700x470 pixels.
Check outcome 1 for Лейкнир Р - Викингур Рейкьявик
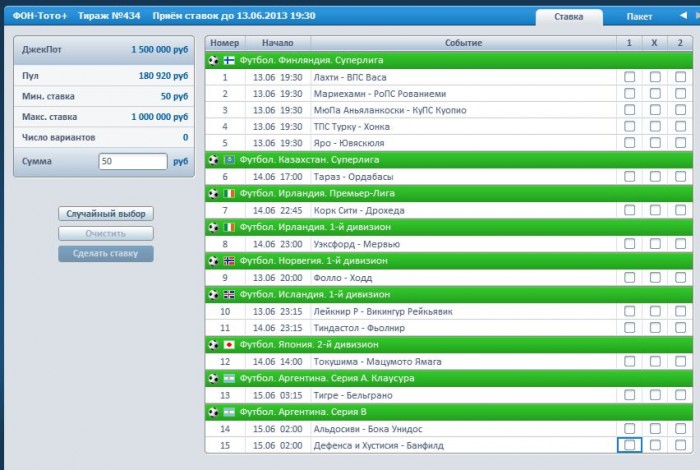(x=629, y=311)
